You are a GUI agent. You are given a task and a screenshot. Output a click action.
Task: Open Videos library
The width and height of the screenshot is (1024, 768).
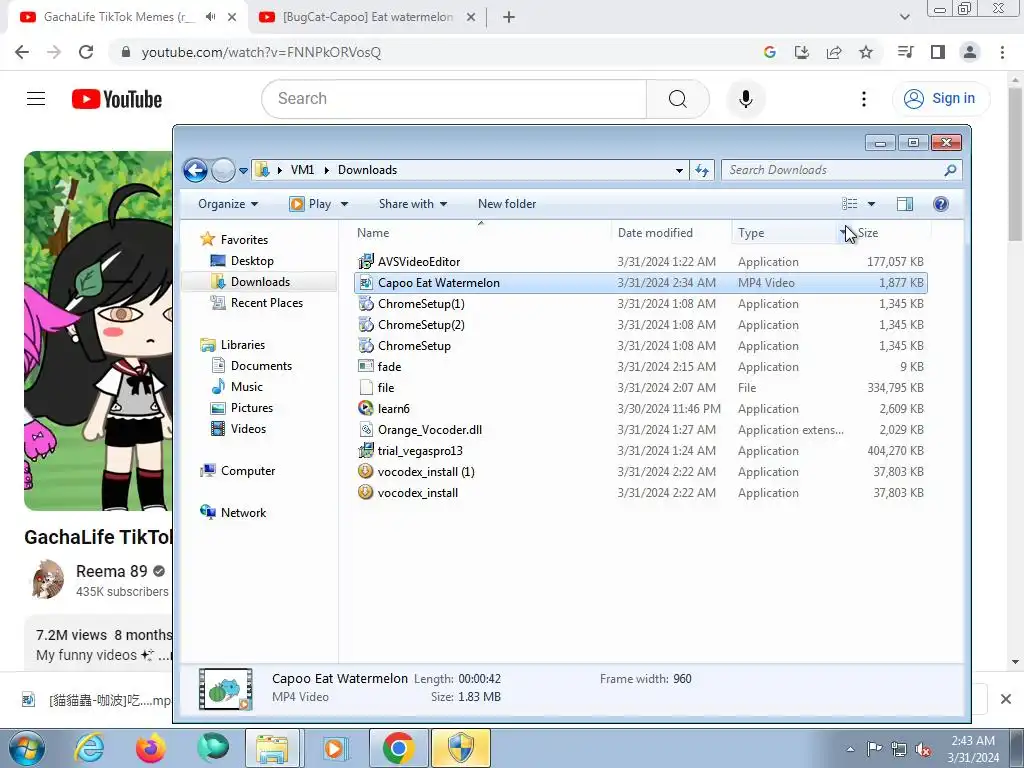248,428
